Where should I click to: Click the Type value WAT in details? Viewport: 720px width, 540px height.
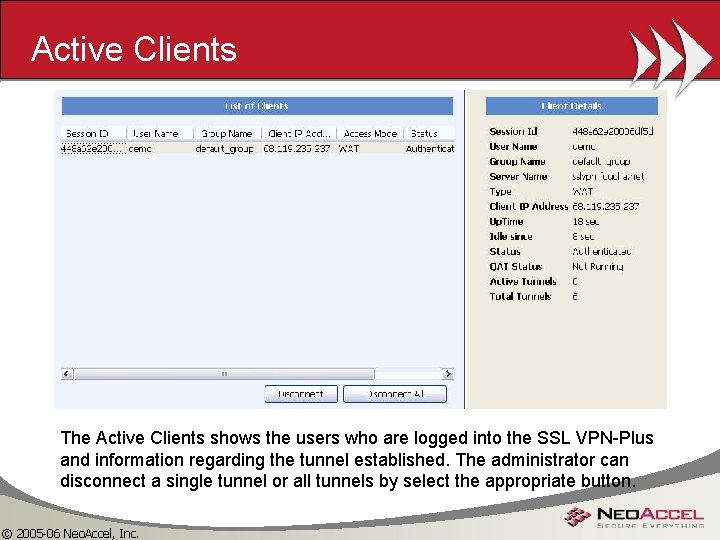[x=583, y=192]
